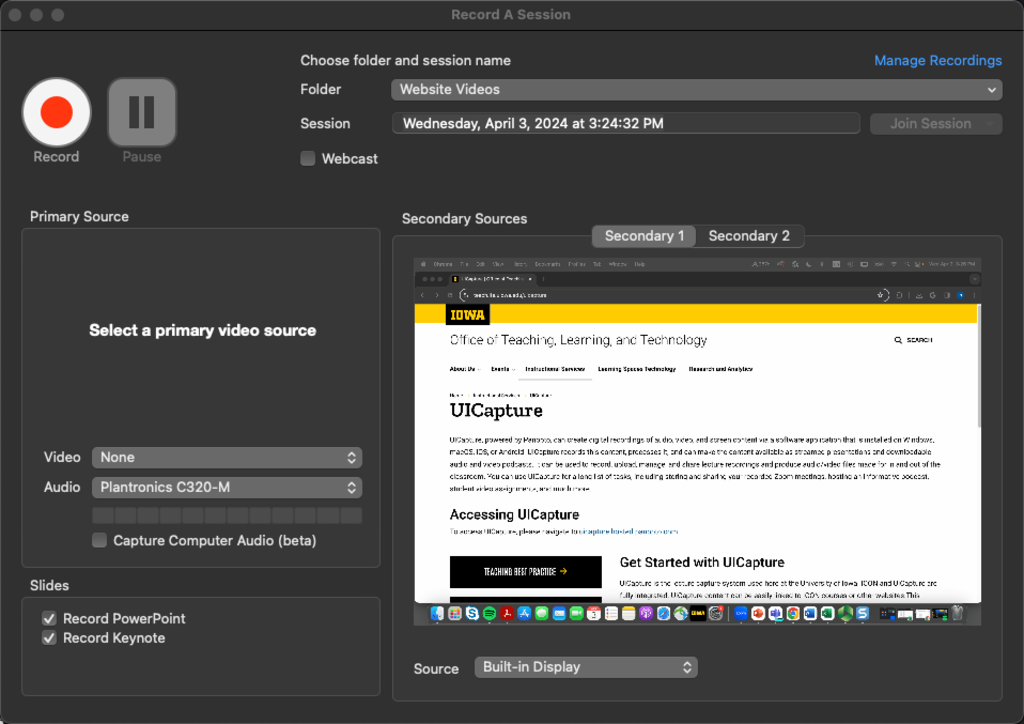Toggle Capture Computer Audio (beta)
Screen dimensions: 1024x724
point(99,539)
